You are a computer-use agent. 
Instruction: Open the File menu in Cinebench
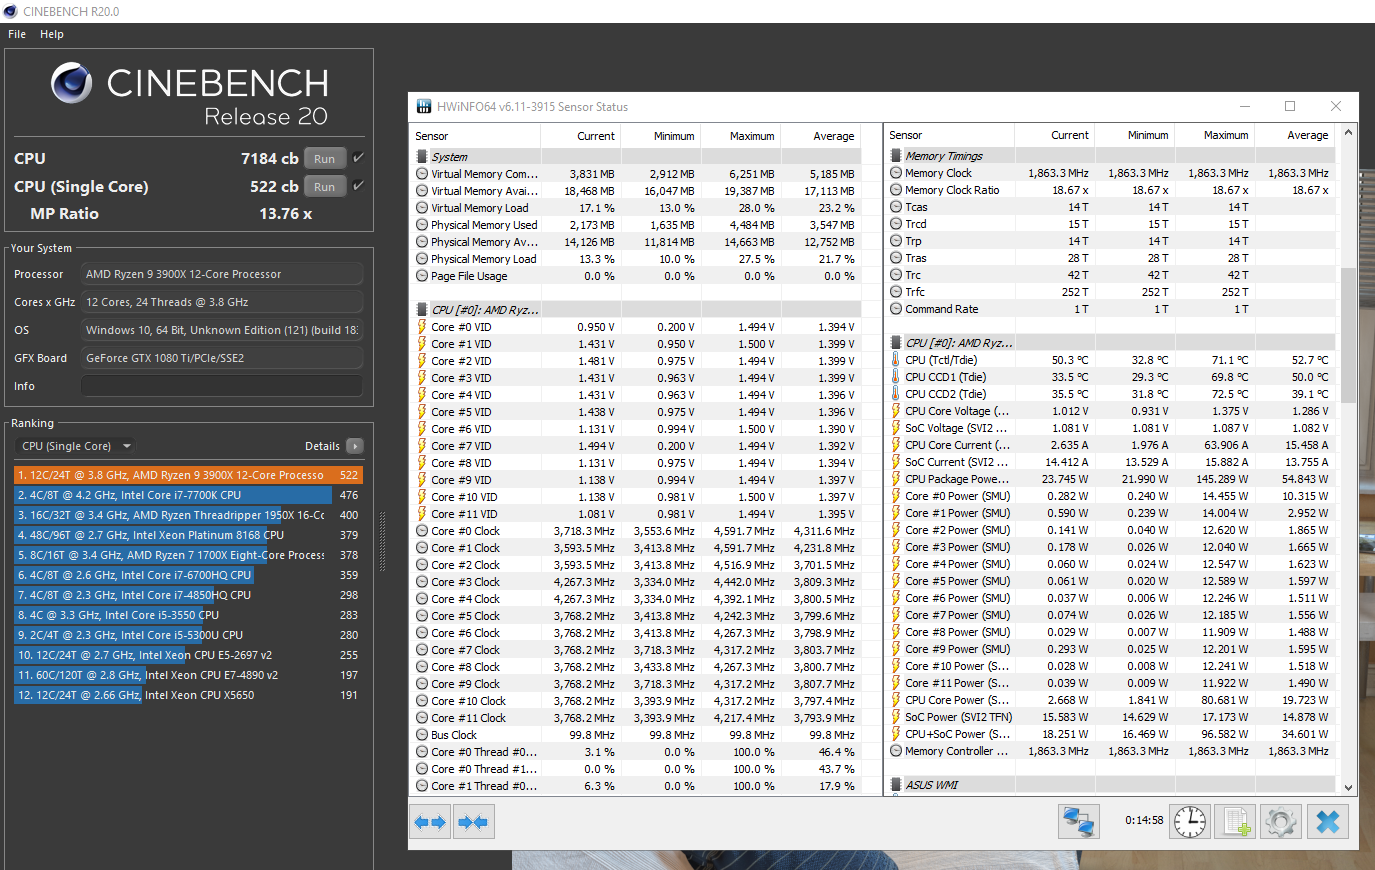[x=17, y=34]
